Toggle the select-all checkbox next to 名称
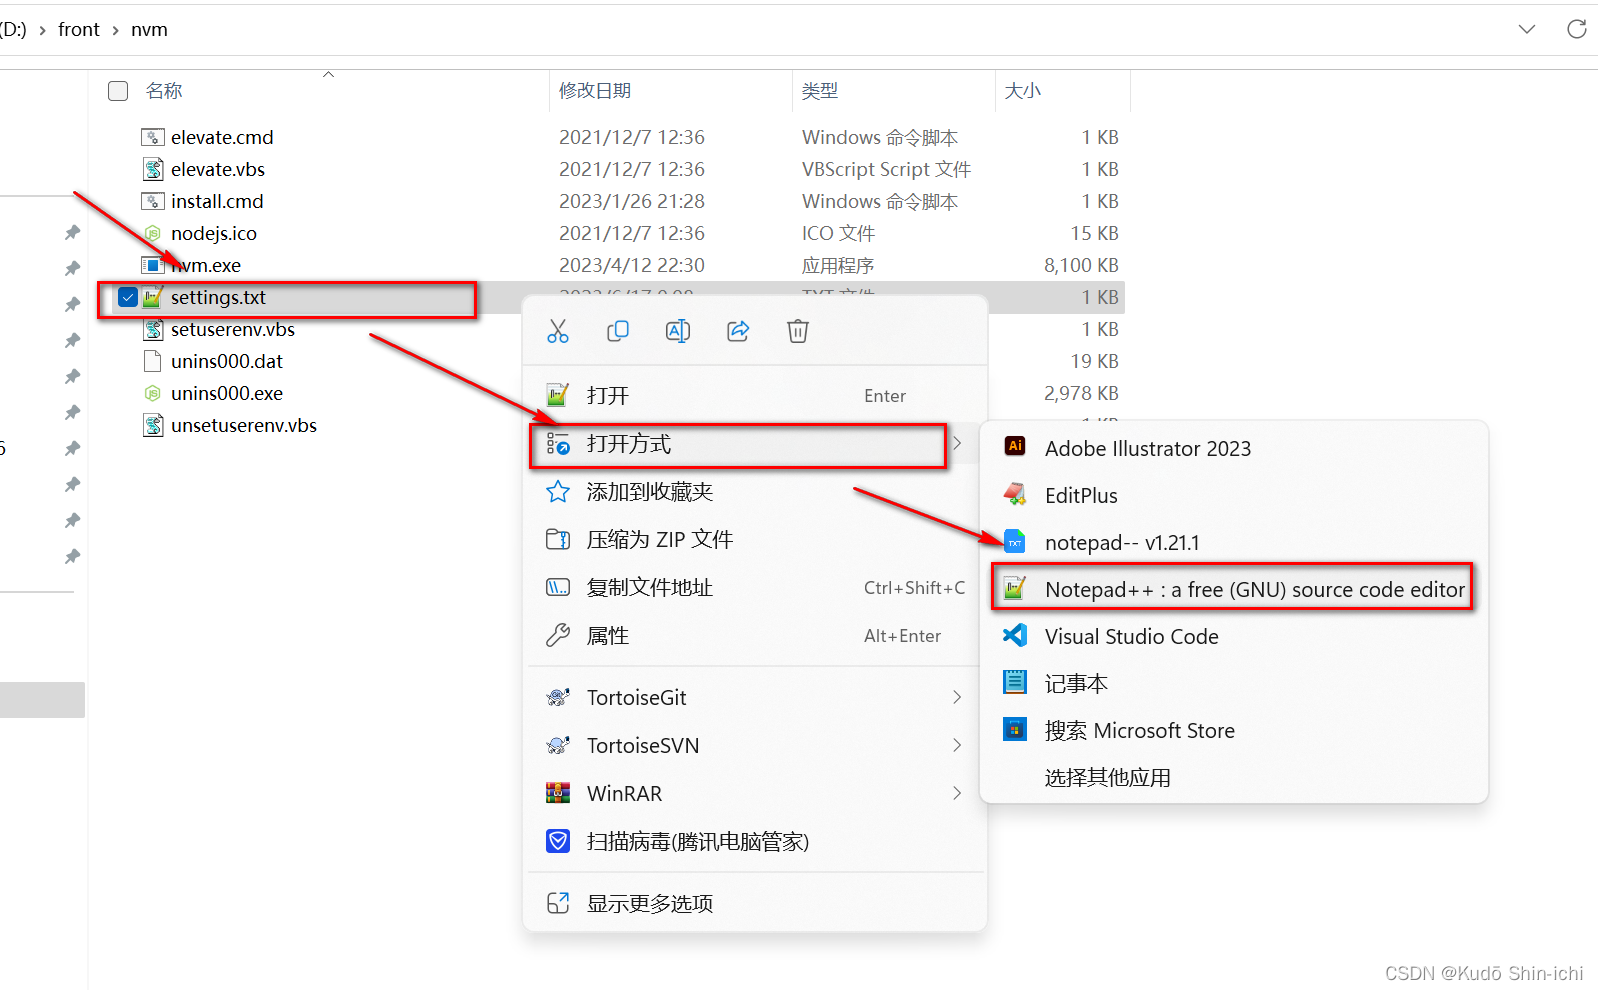Screen dimensions: 1598x990 point(118,91)
